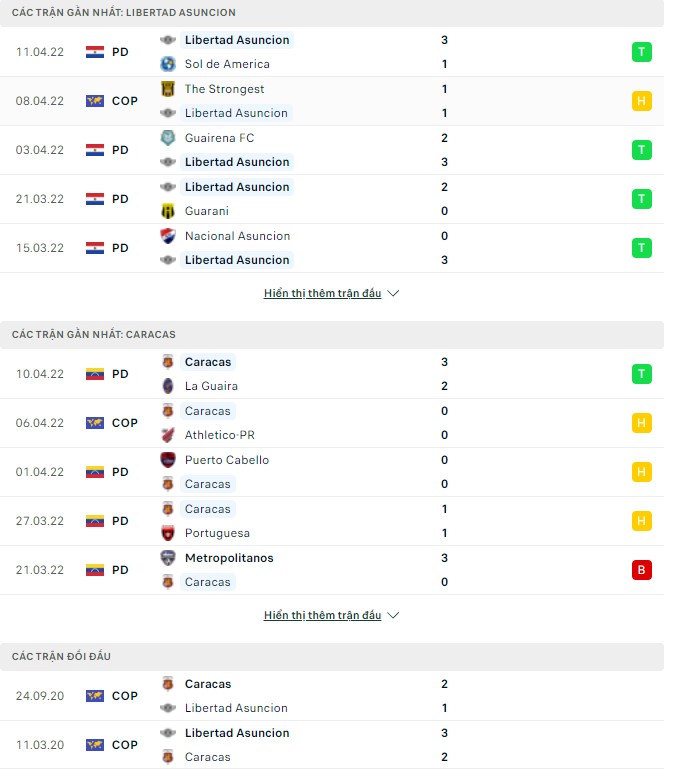Image resolution: width=675 pixels, height=769 pixels.
Task: Click the Athletico-PR team crest
Action: tap(168, 435)
